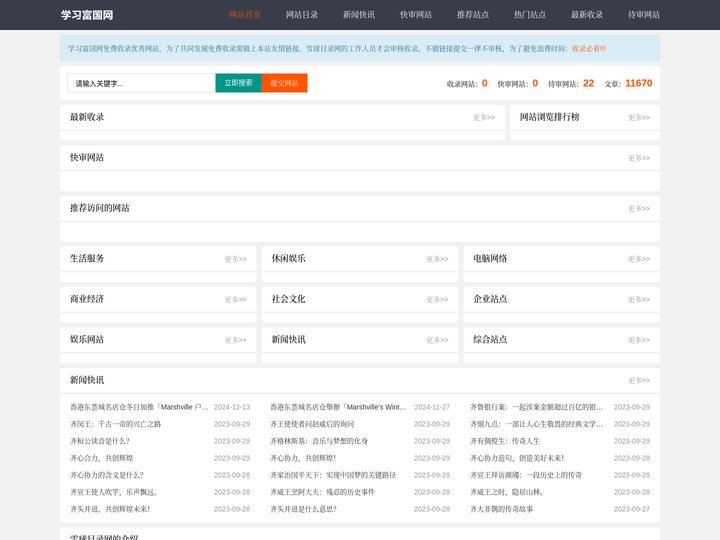Open article 齐宣王使人吹竽，乐声飘远。

(x=114, y=492)
